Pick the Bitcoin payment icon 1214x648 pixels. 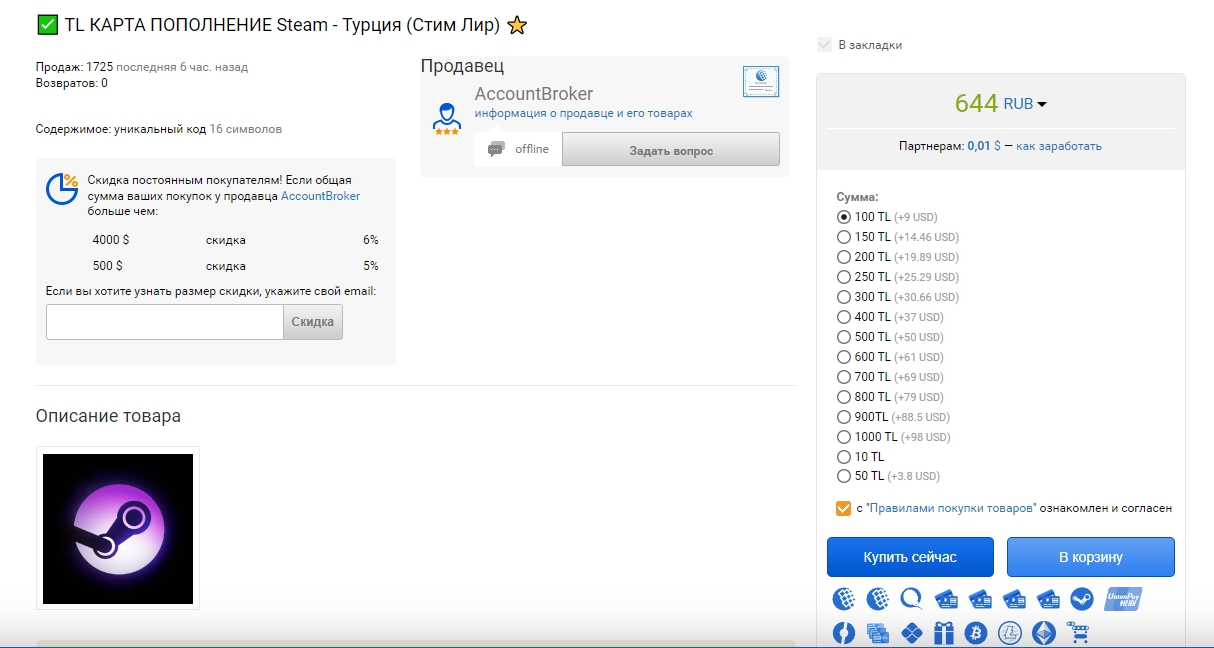pos(976,632)
